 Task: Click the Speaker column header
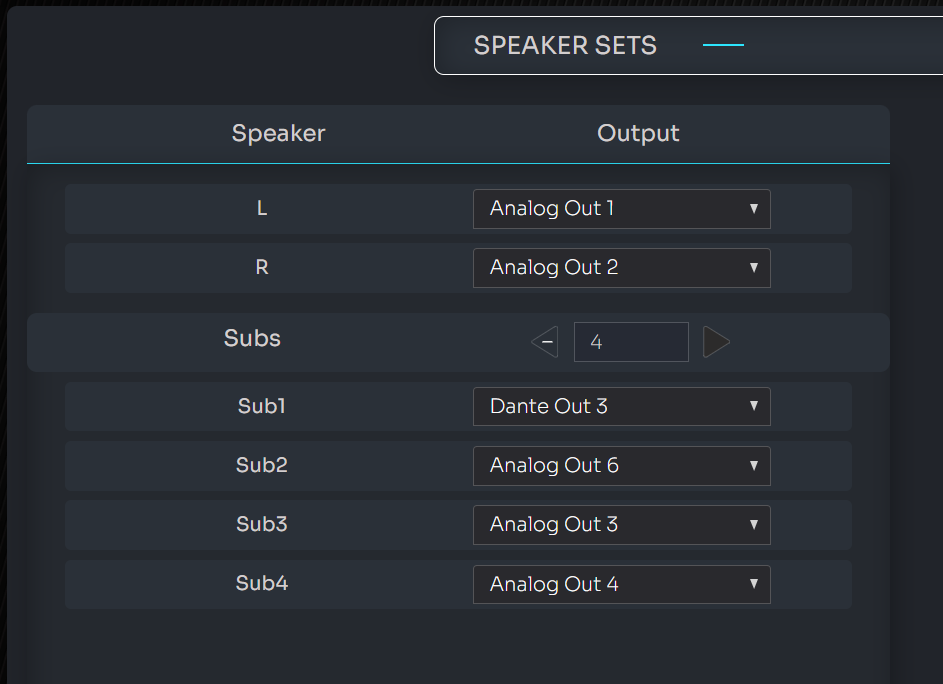(x=278, y=133)
